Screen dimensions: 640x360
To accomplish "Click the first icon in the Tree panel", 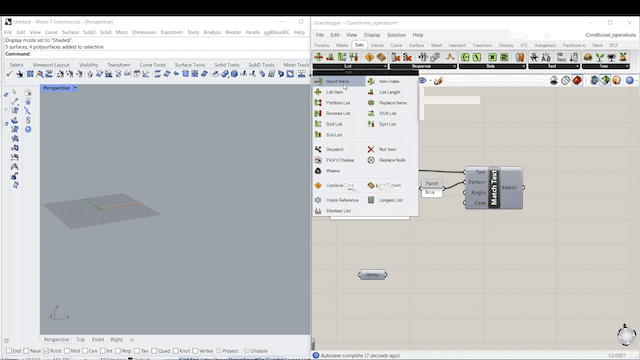I will [588, 57].
